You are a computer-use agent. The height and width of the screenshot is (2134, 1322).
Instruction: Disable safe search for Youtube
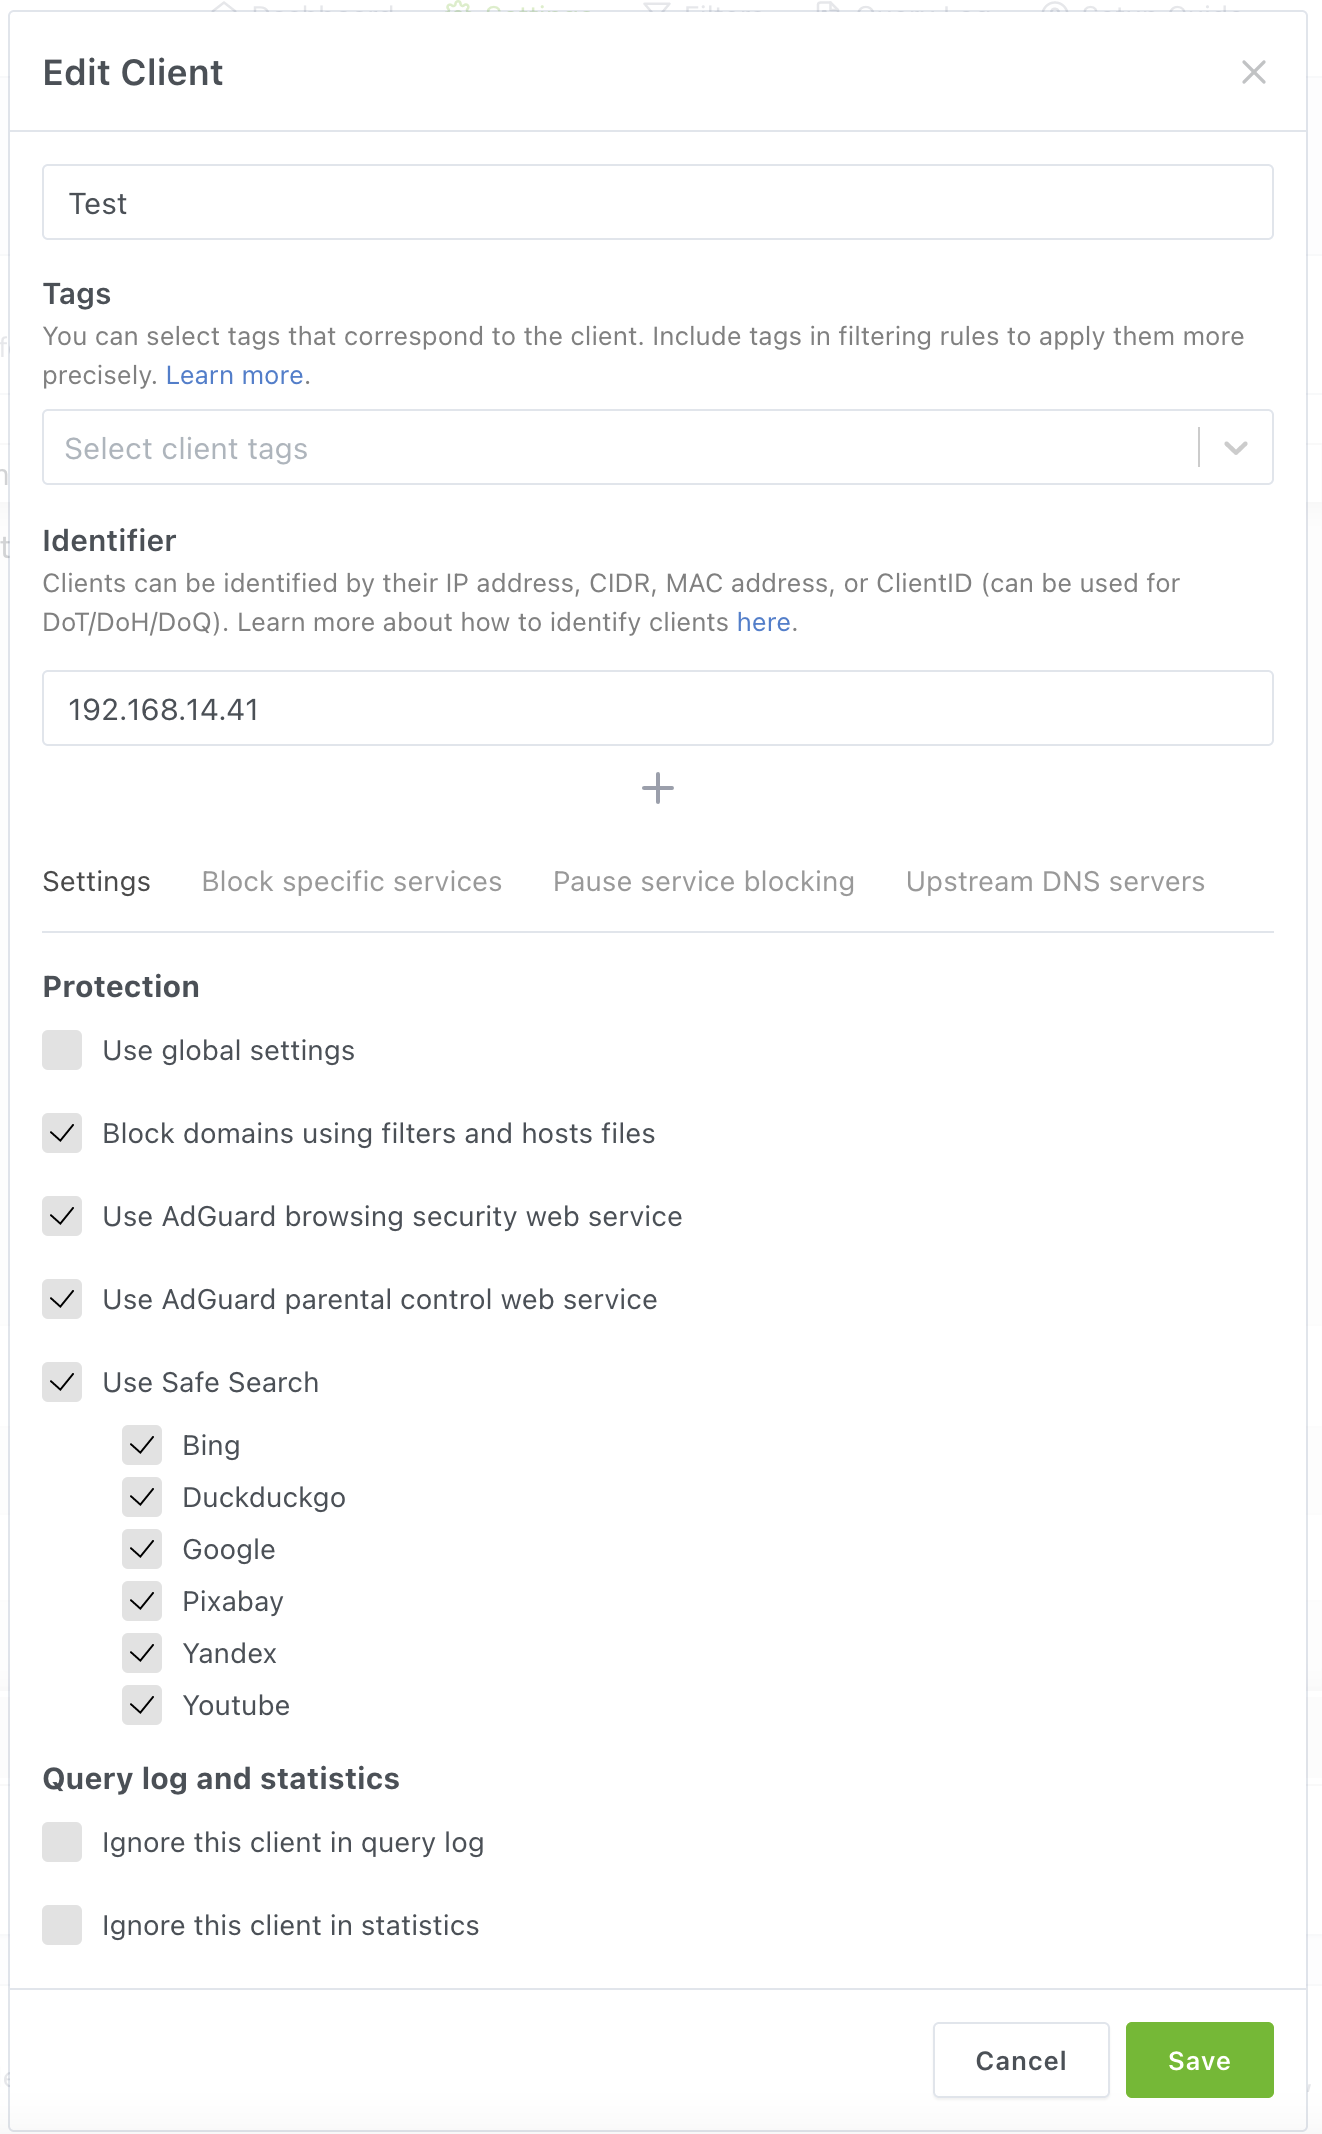tap(142, 1705)
